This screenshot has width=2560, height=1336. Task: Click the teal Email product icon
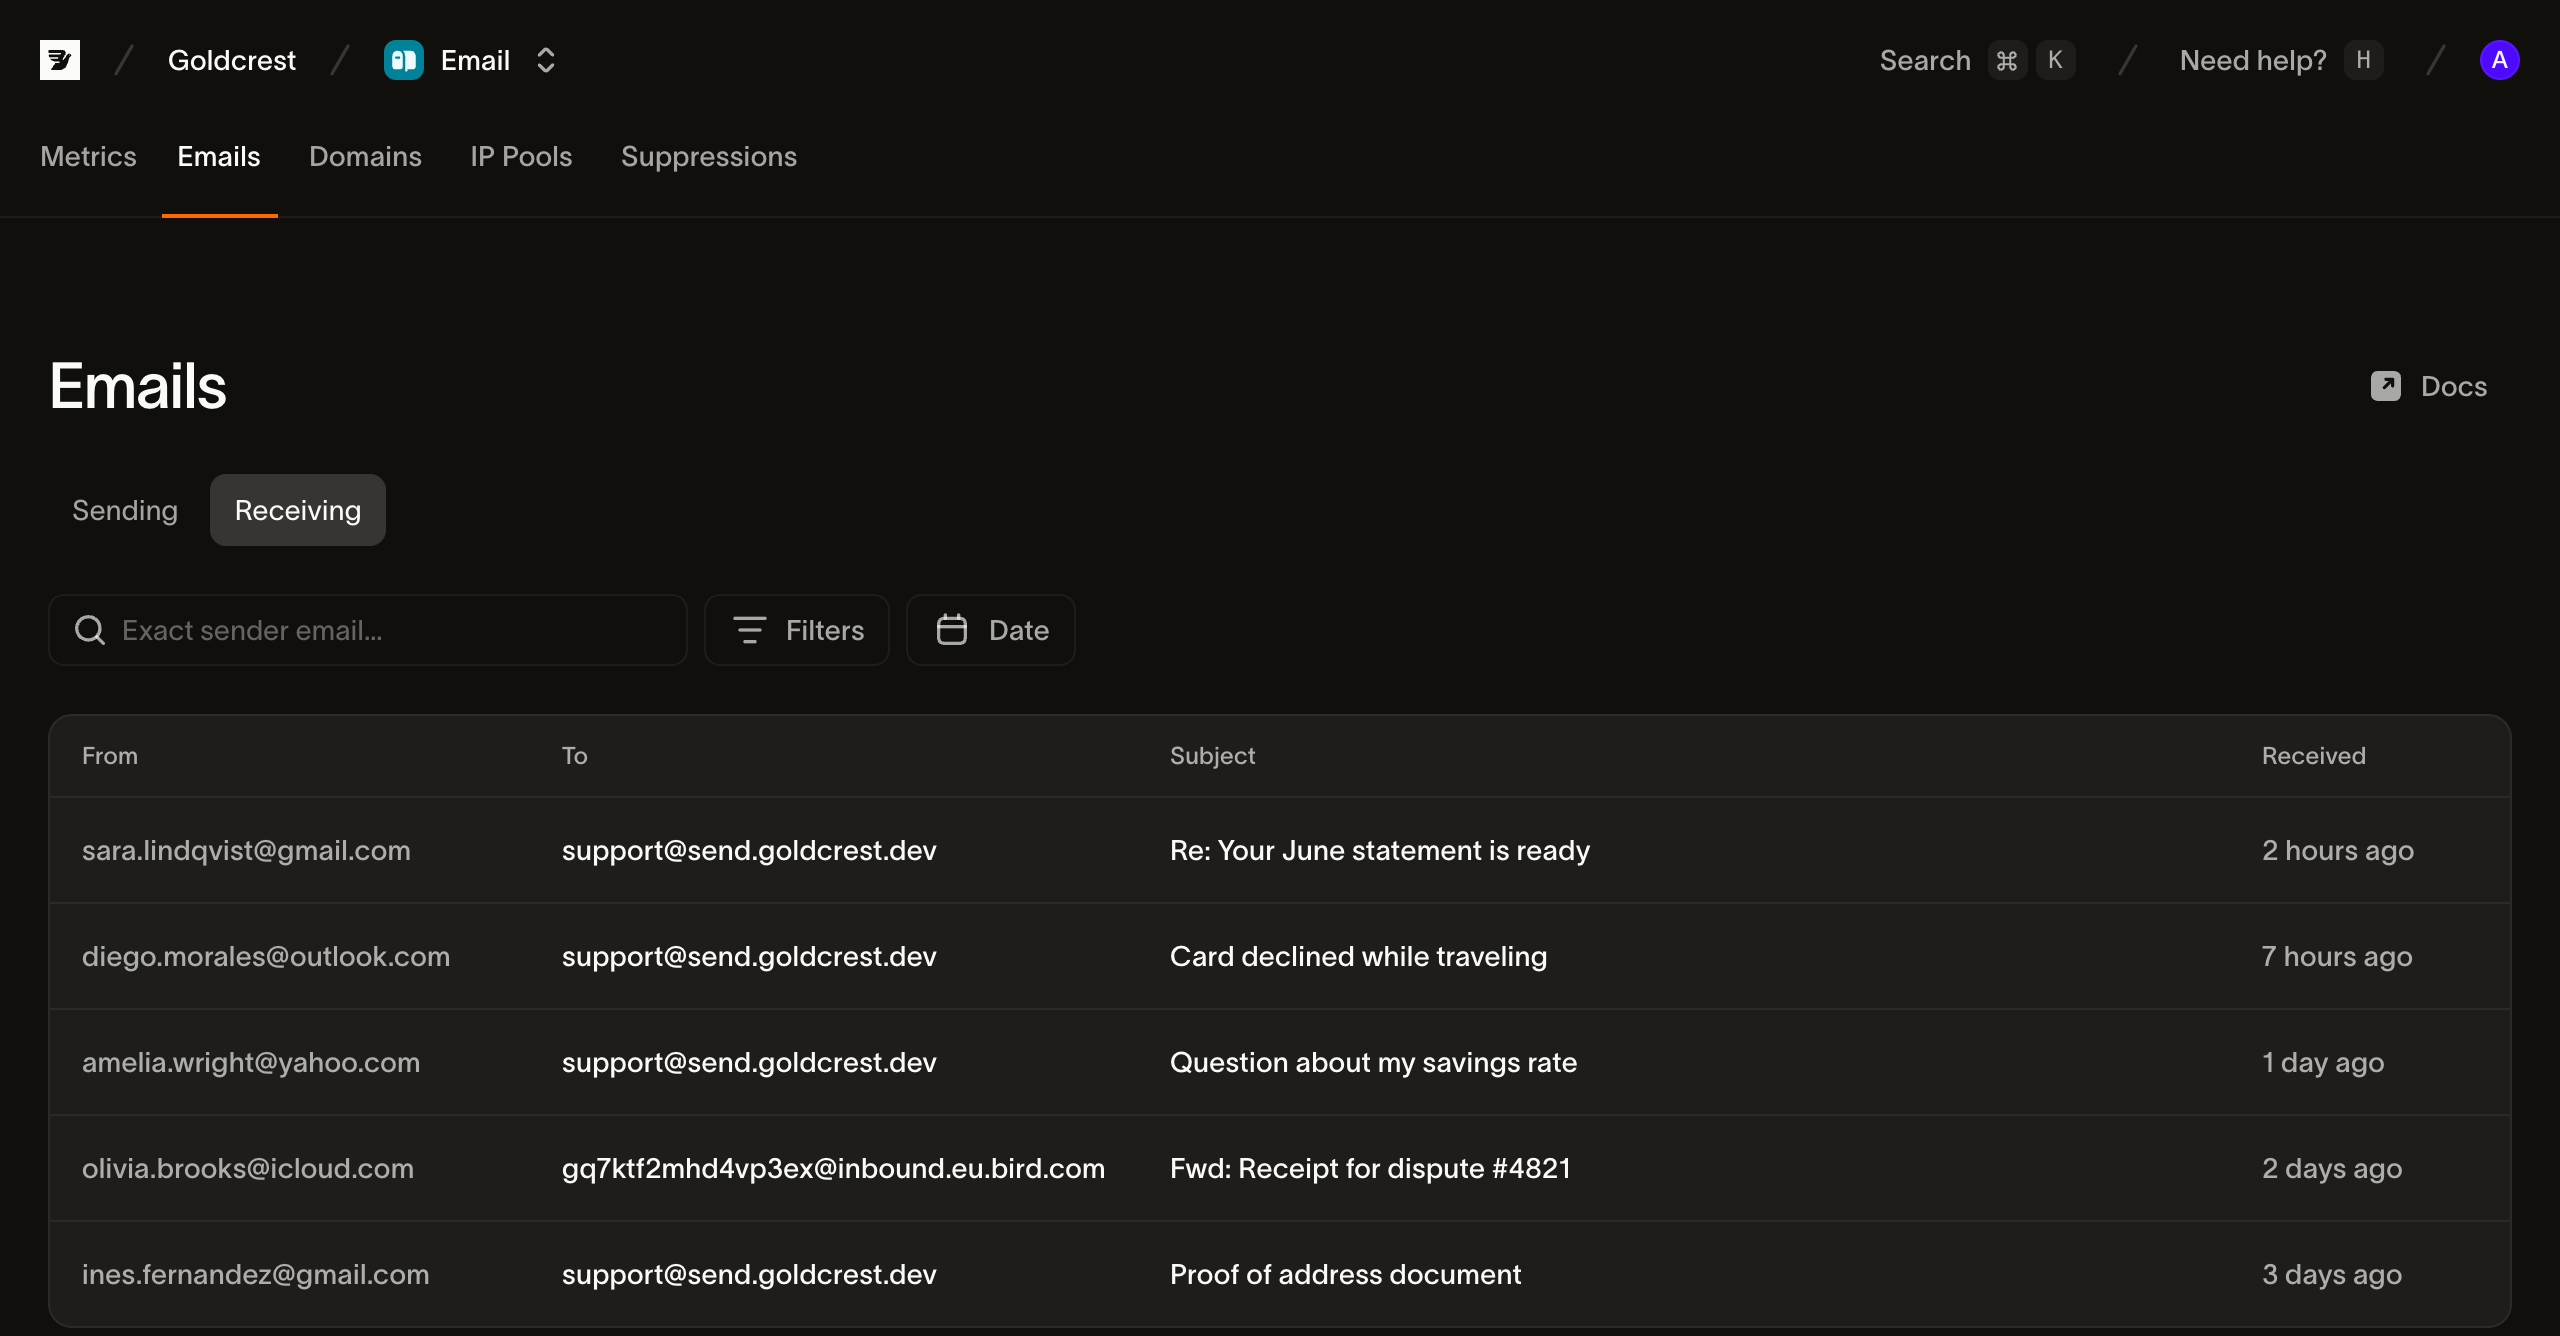tap(404, 60)
